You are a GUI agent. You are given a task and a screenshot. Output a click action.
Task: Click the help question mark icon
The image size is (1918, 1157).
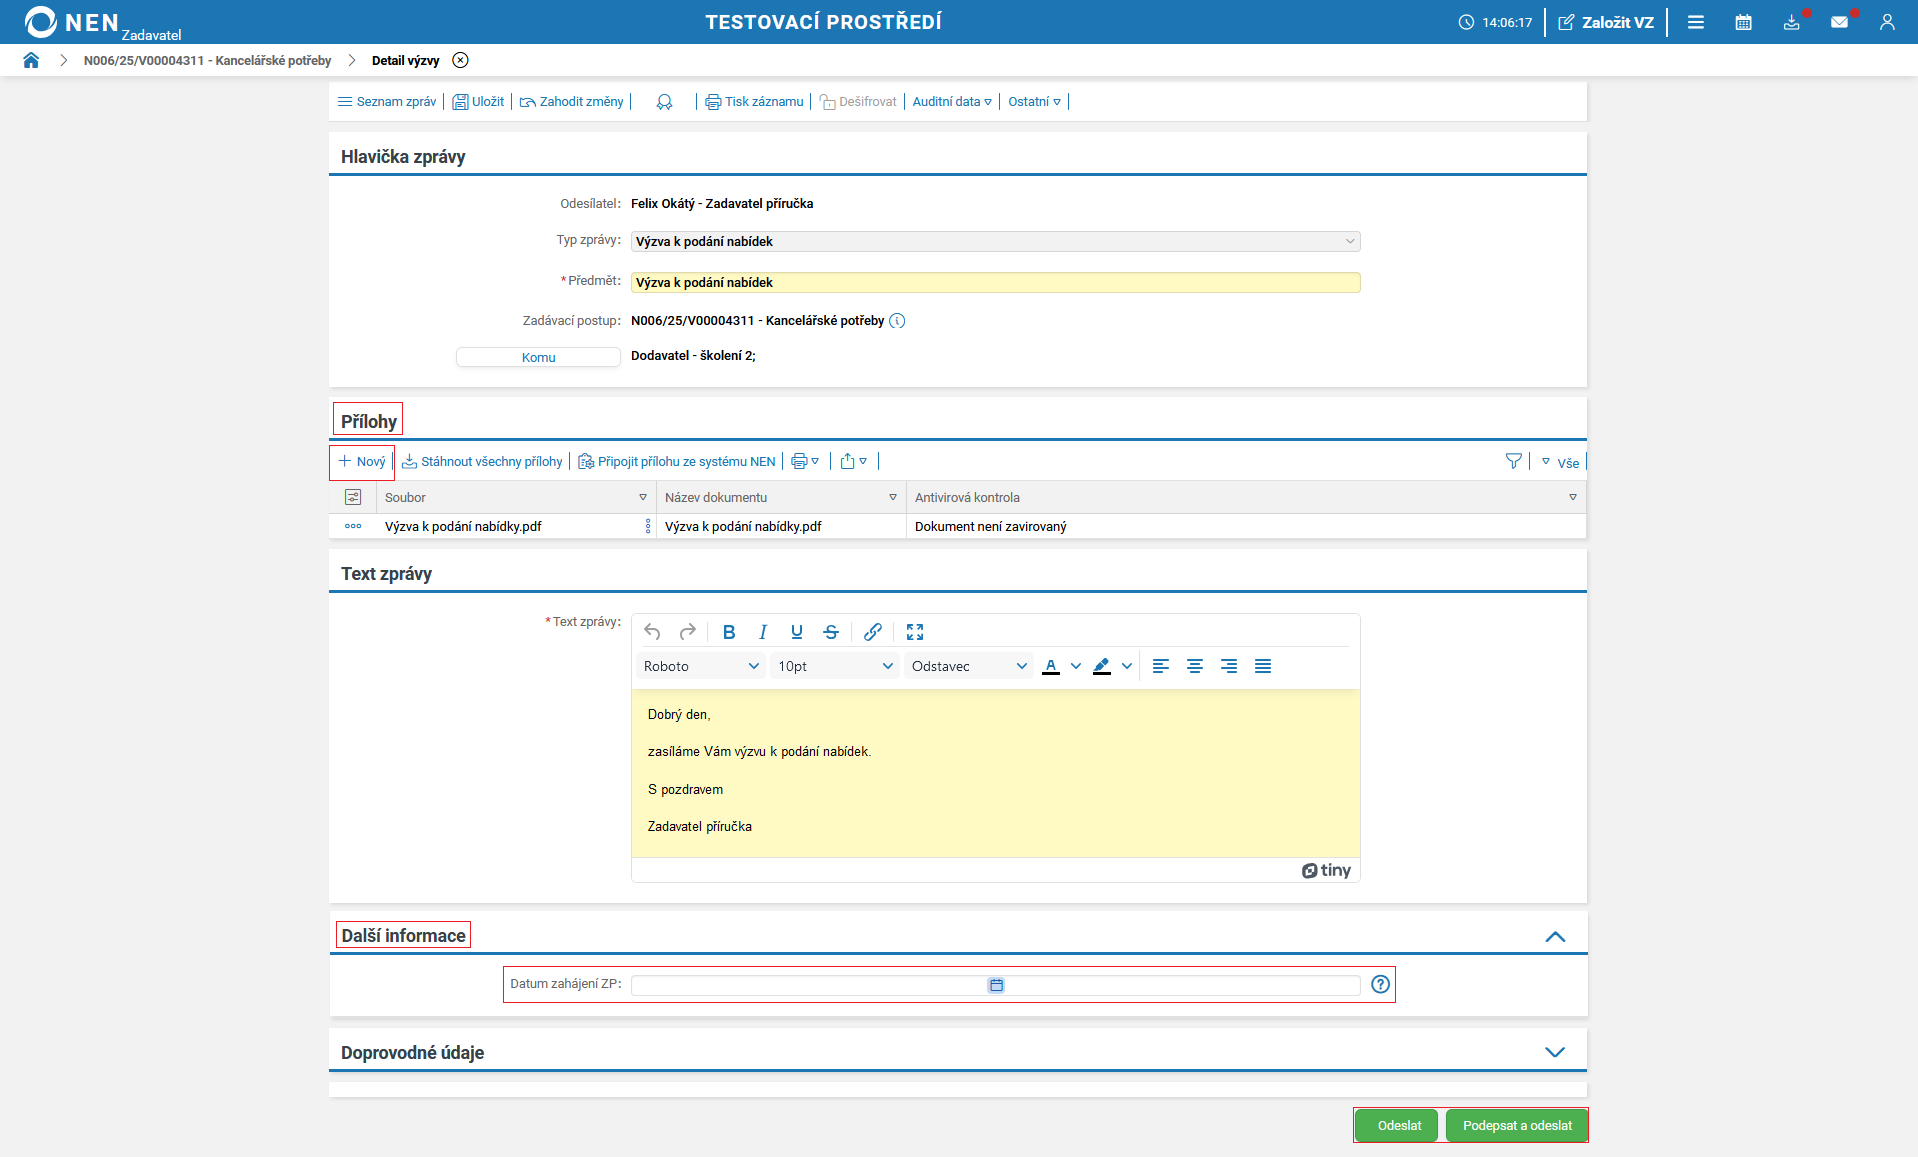click(1380, 984)
